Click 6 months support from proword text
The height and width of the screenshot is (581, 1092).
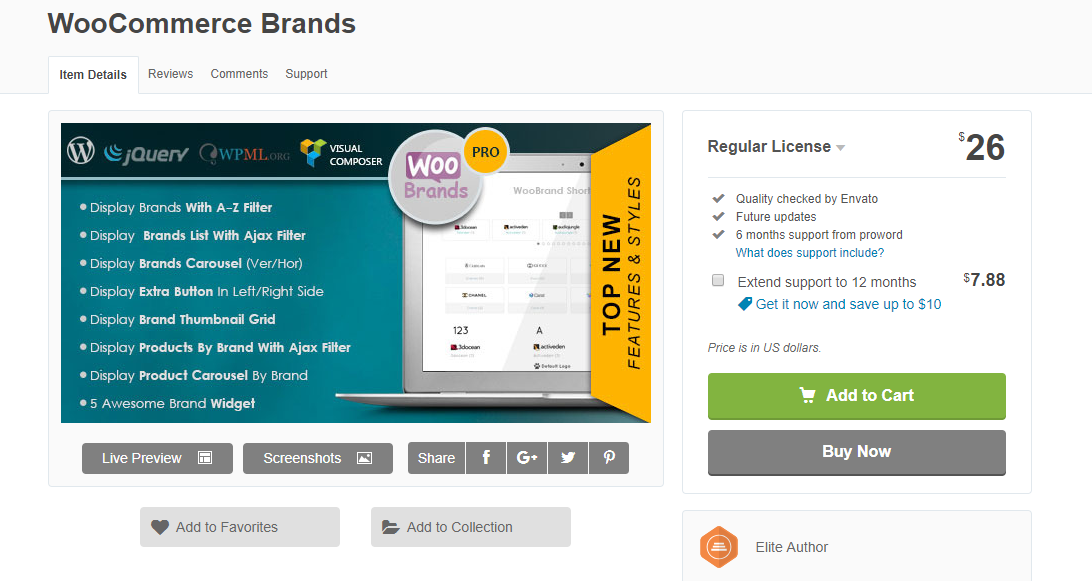(x=819, y=235)
